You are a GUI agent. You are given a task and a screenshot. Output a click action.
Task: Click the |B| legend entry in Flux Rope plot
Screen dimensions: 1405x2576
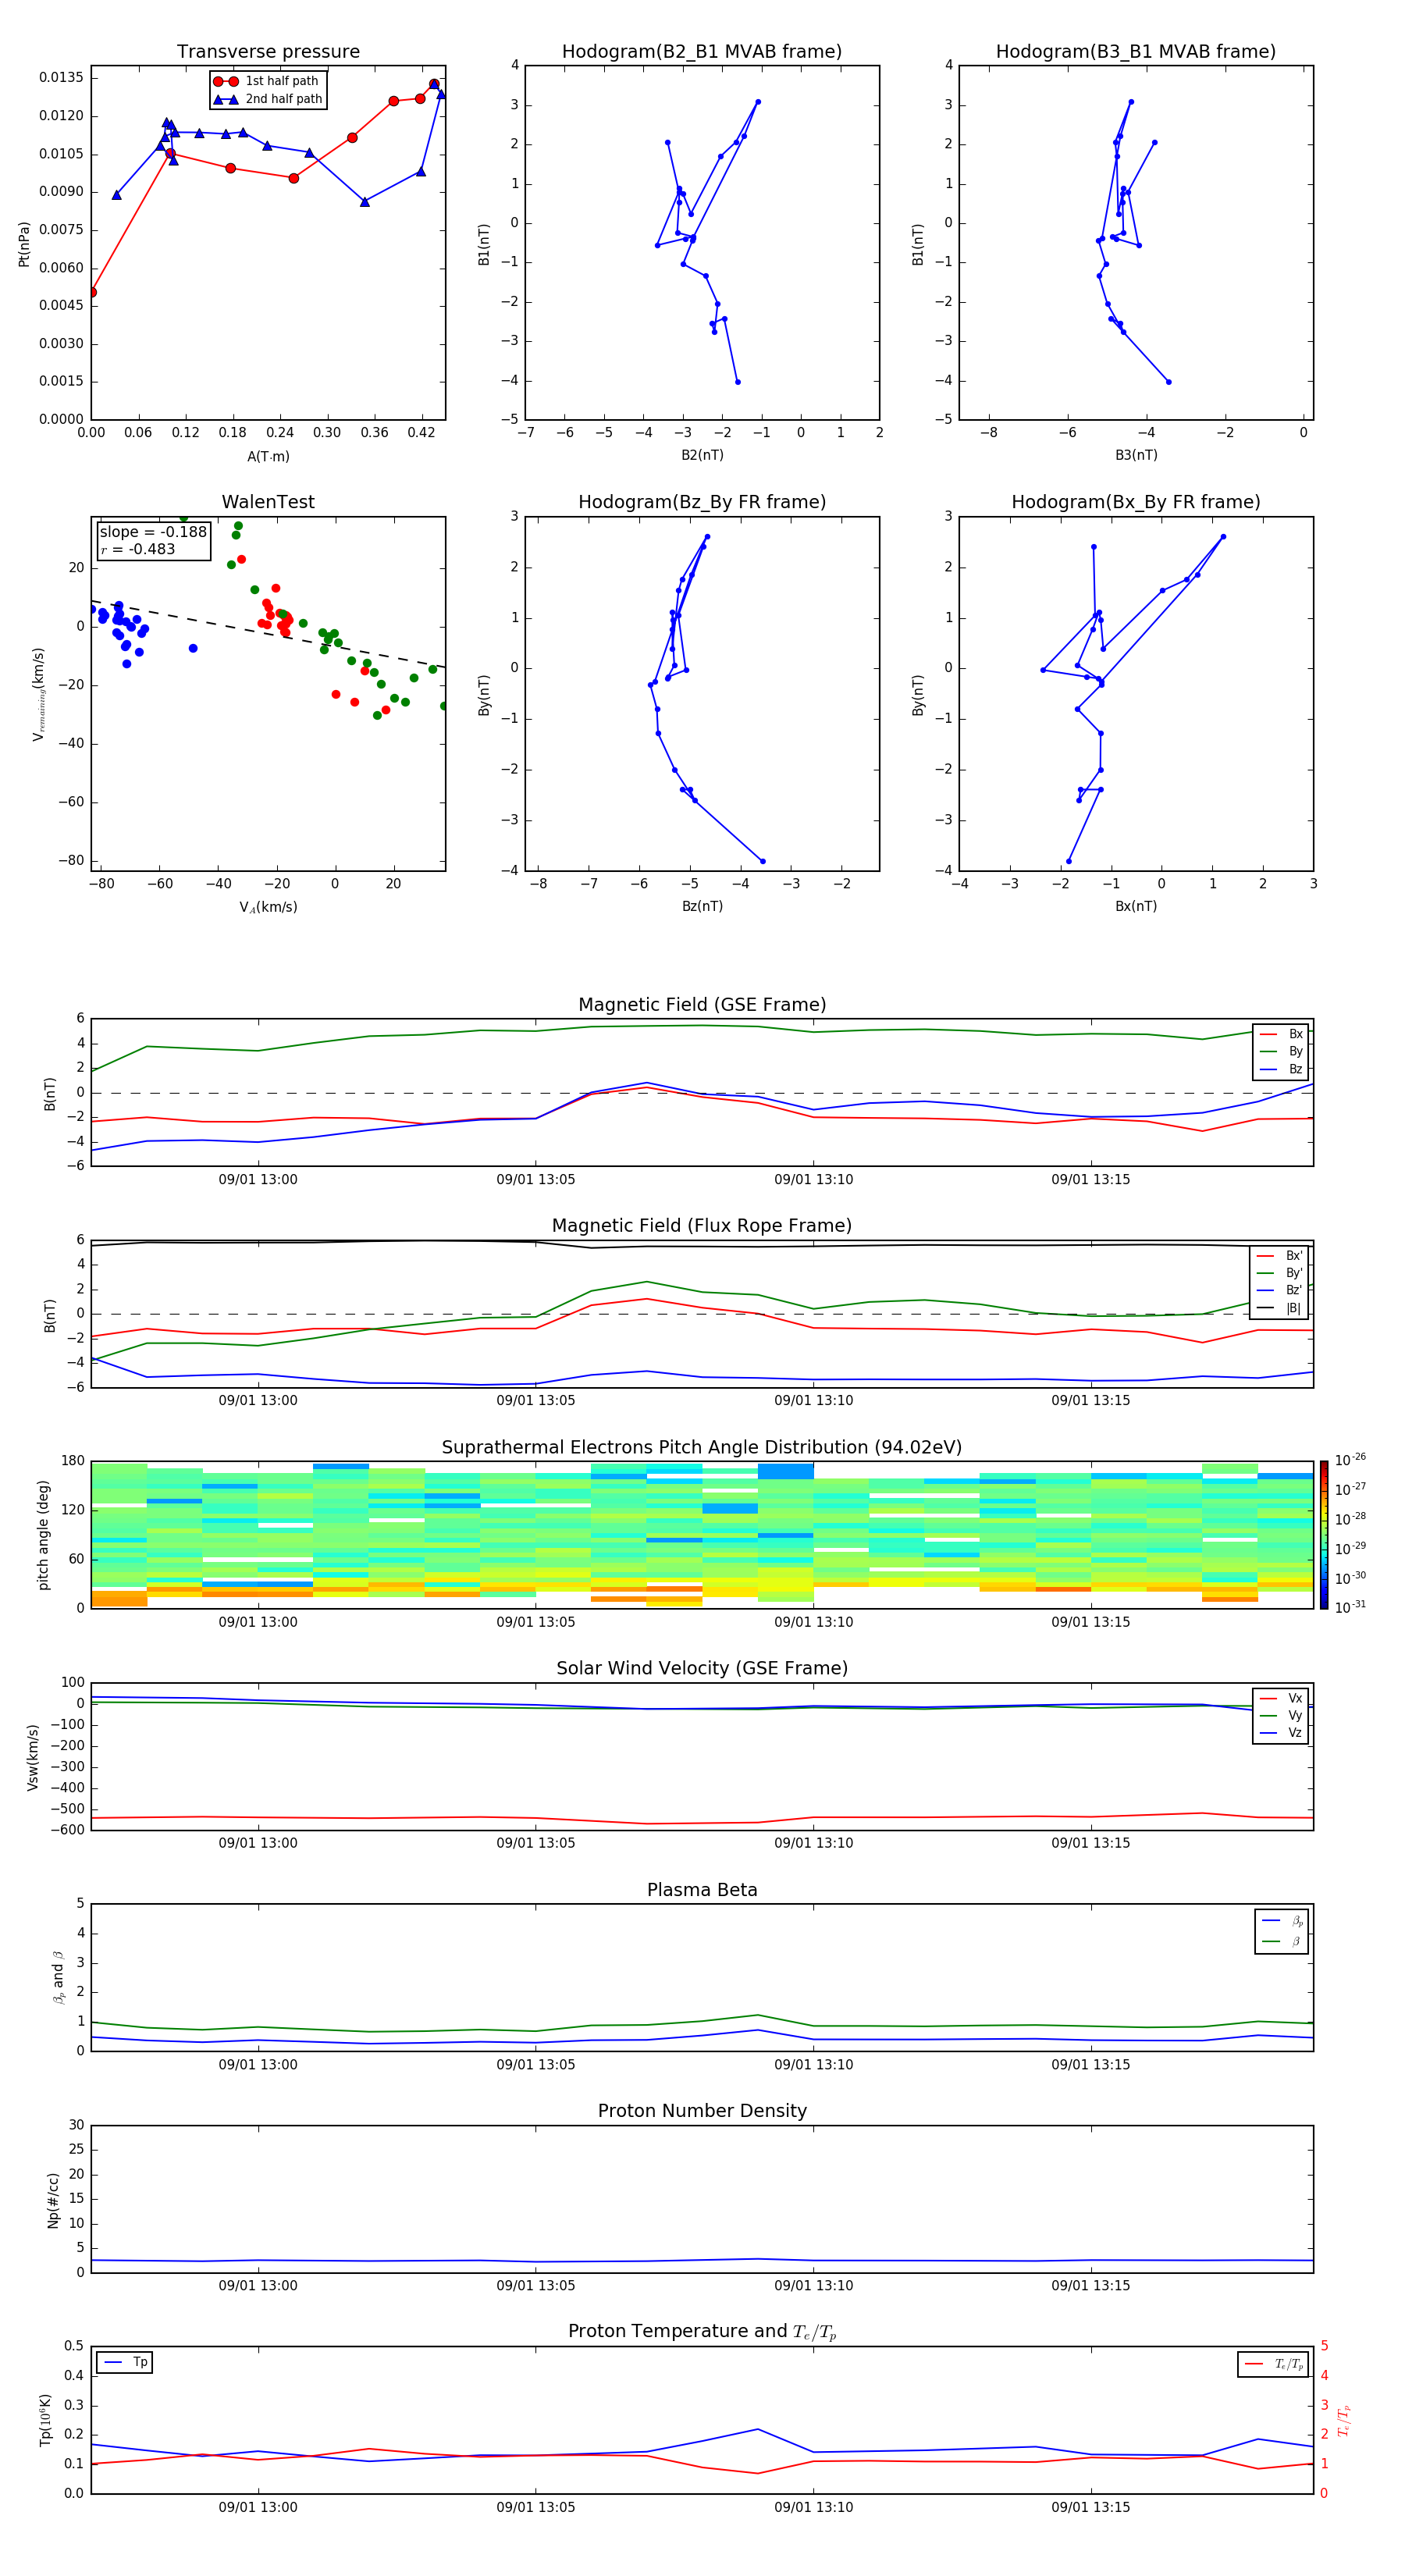tap(1279, 1308)
